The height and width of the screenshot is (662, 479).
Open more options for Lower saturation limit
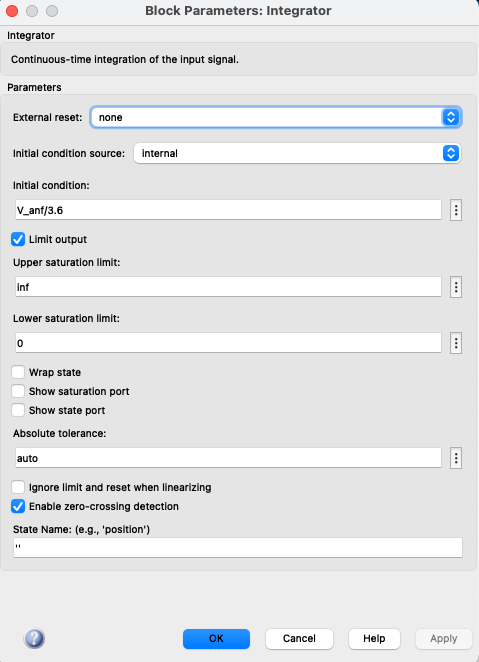tap(456, 343)
